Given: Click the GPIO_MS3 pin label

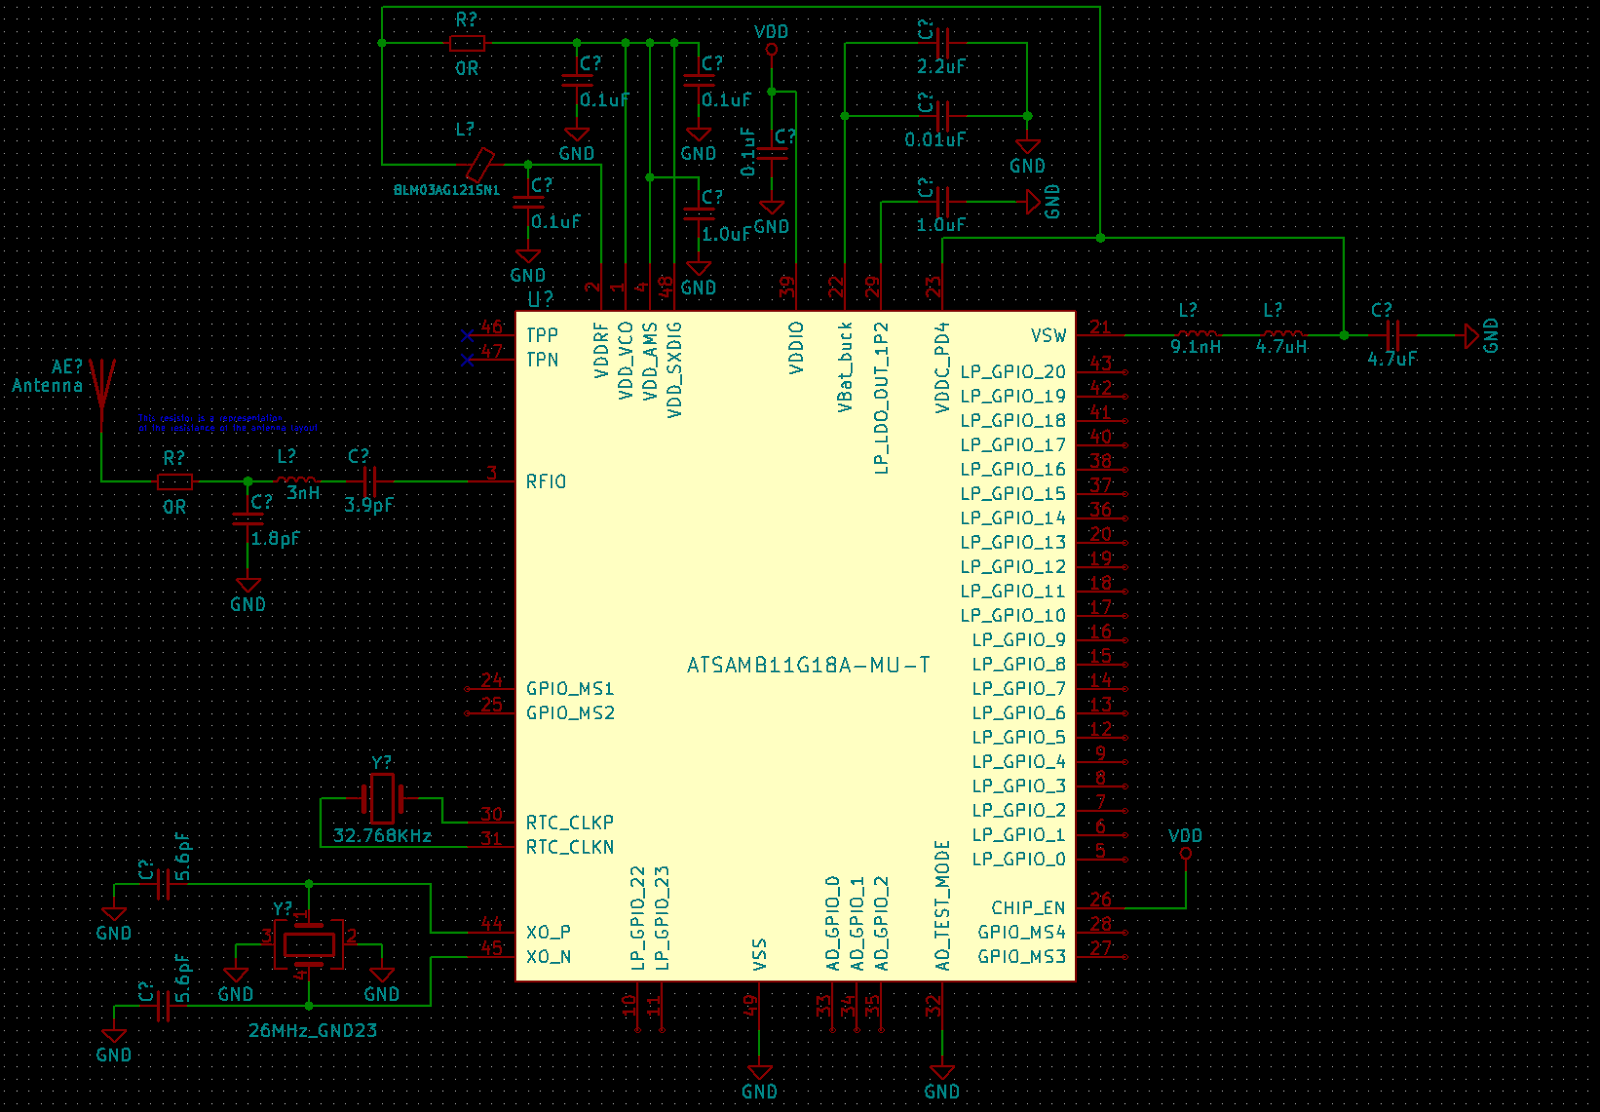Looking at the screenshot, I should 1022,957.
